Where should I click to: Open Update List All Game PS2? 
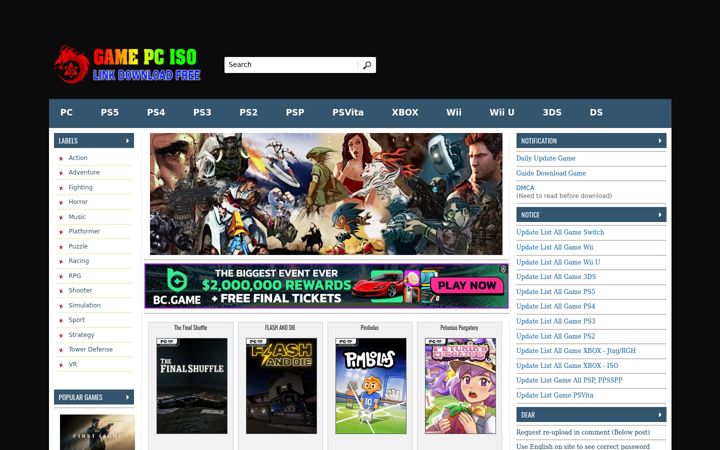pyautogui.click(x=556, y=336)
